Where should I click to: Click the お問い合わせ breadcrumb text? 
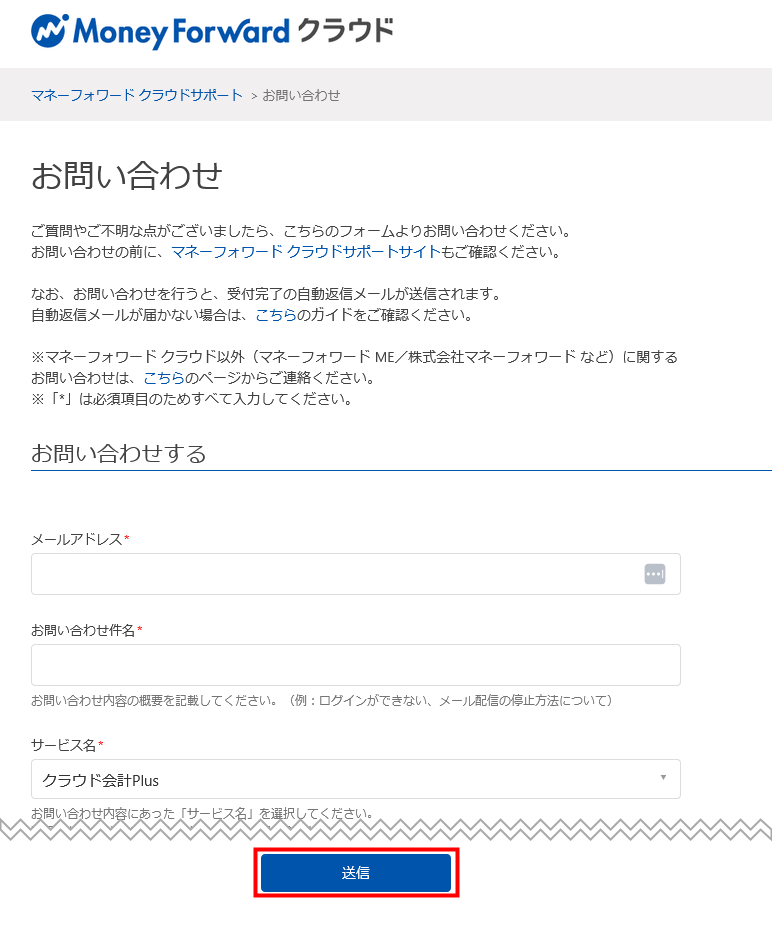point(301,95)
